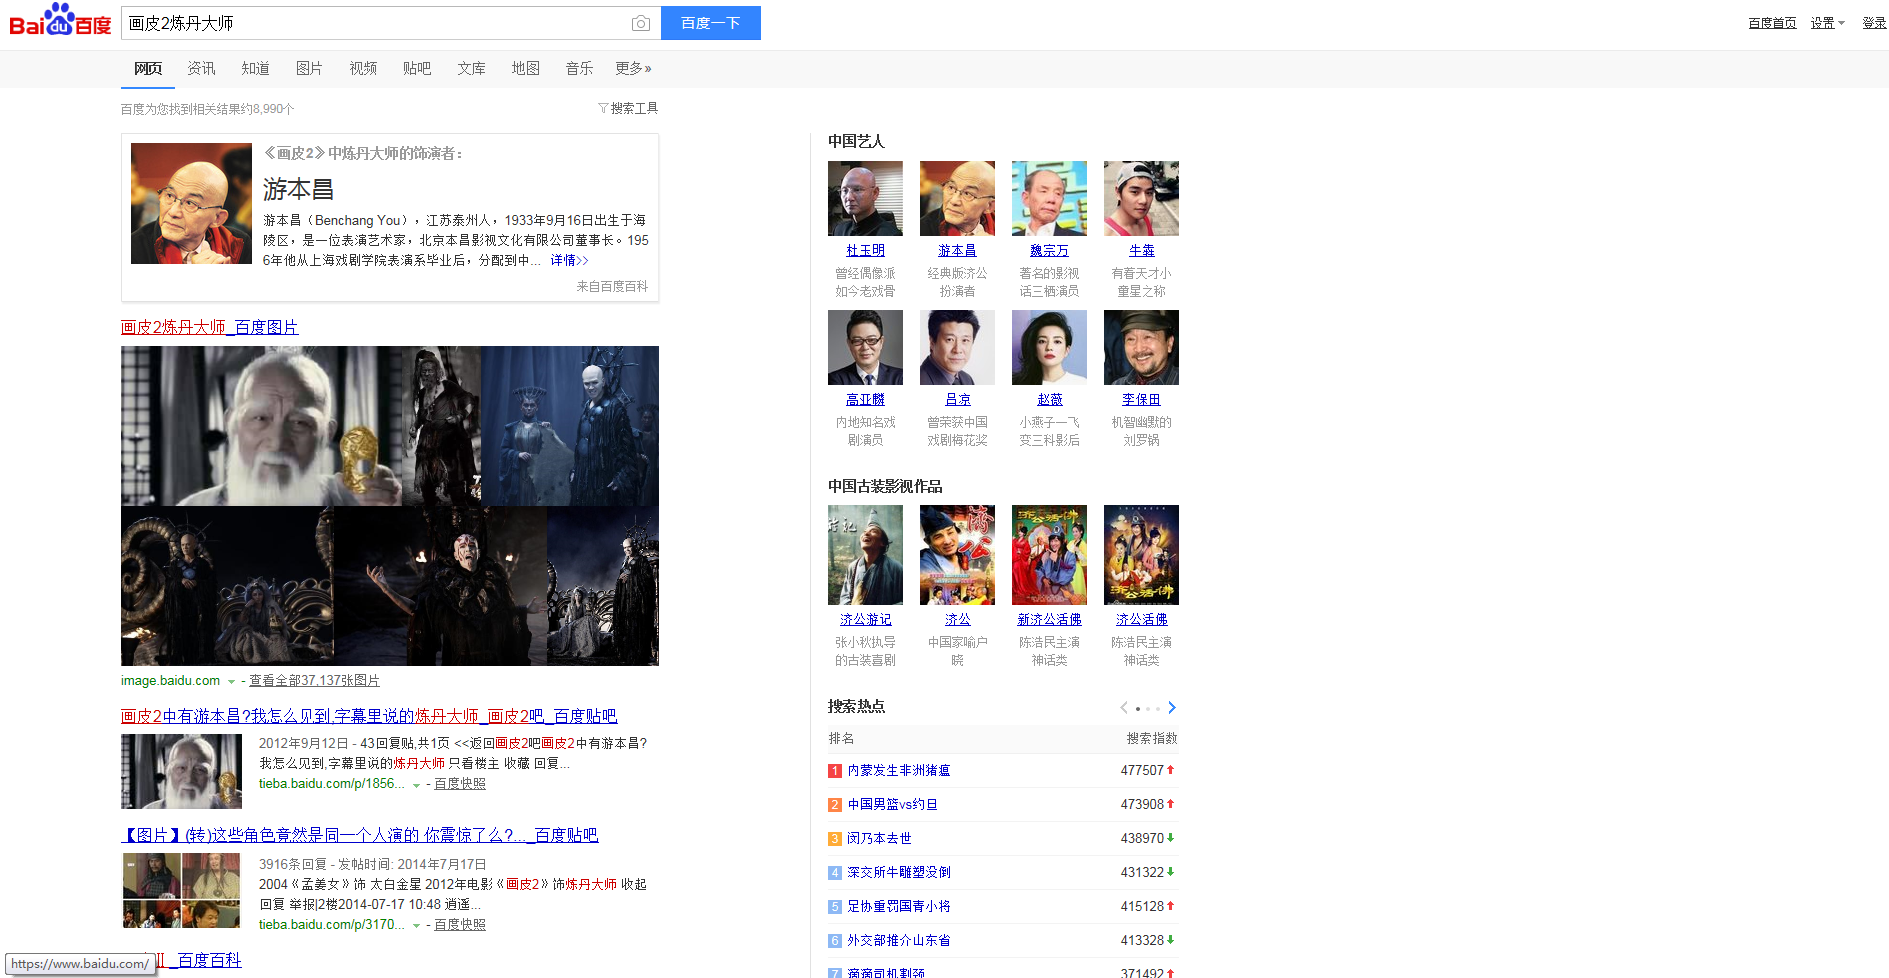The image size is (1889, 978).
Task: Open 详情>> link in 游本昌 card
Action: tap(569, 260)
